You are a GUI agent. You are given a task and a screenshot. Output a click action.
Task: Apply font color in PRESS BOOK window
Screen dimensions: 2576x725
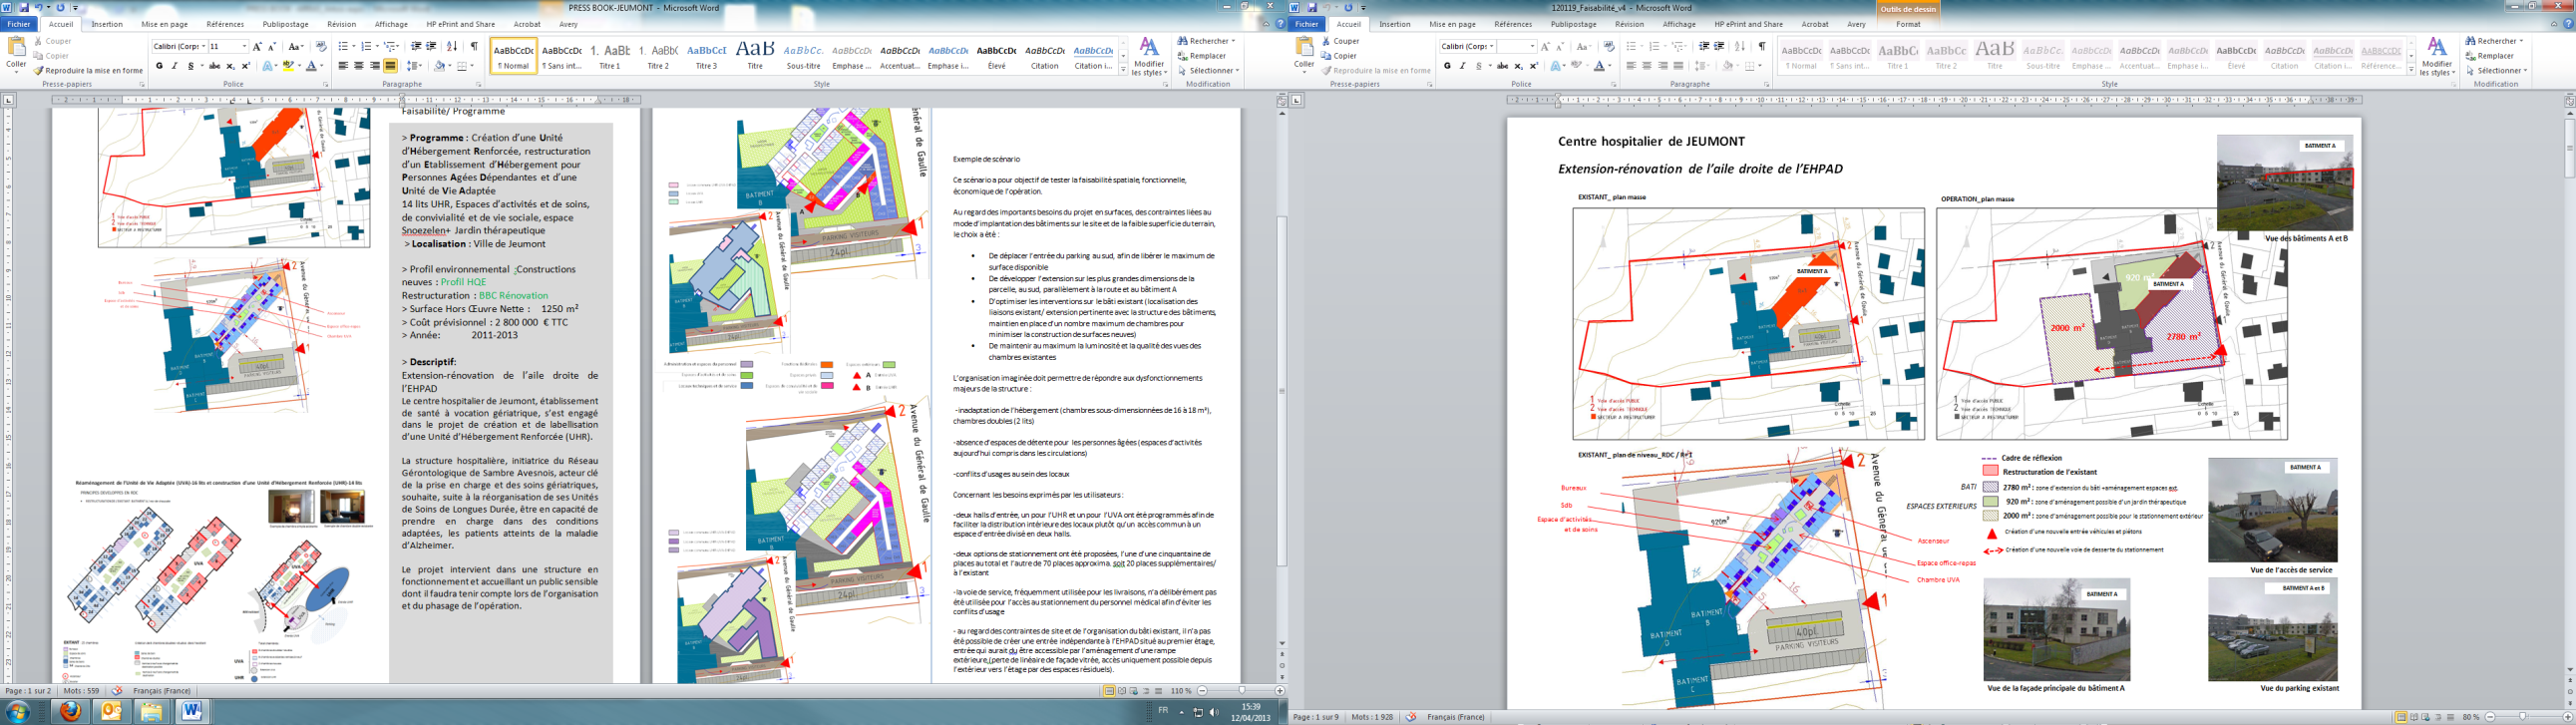(311, 66)
